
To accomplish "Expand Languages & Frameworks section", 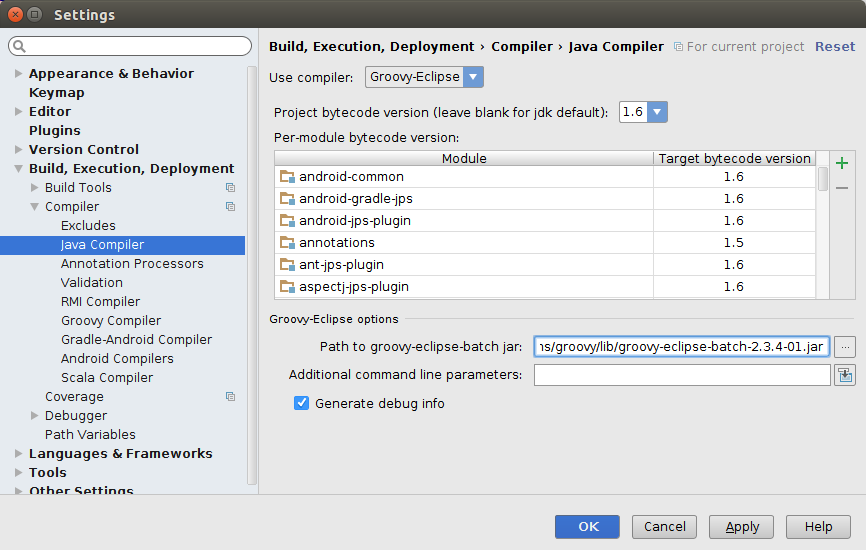I will [x=18, y=454].
